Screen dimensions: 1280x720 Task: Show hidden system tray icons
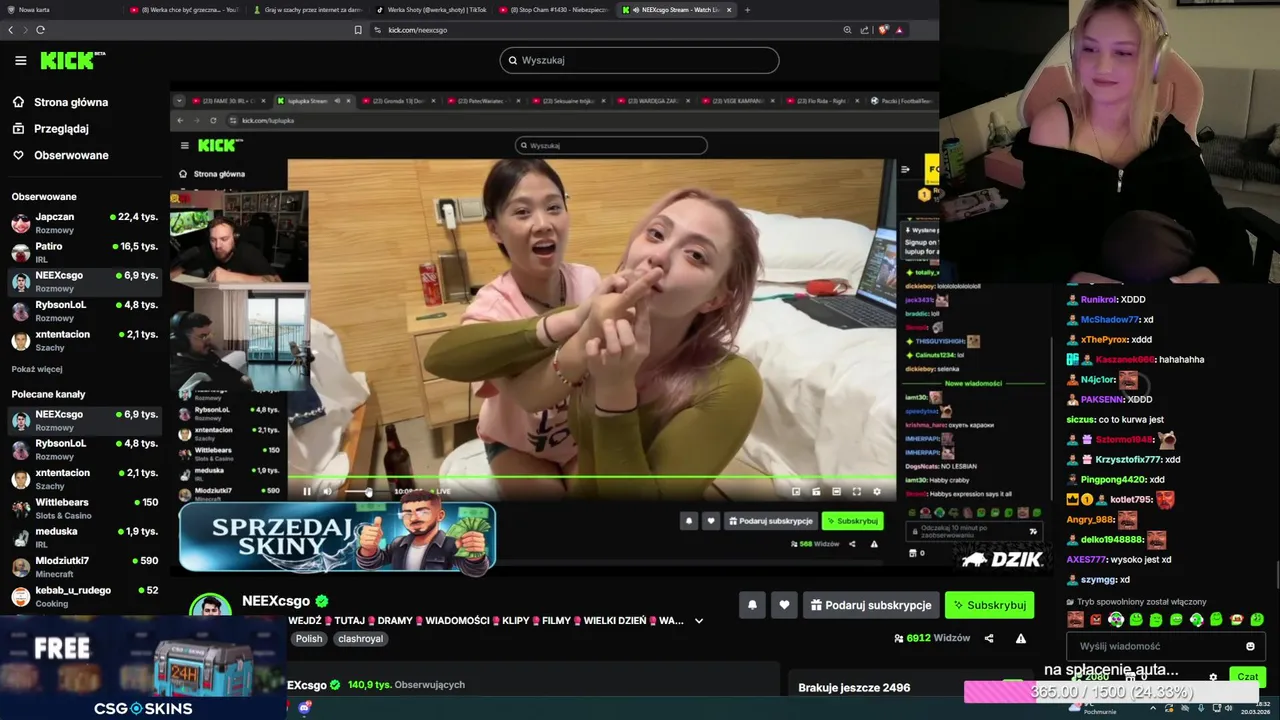click(1153, 708)
